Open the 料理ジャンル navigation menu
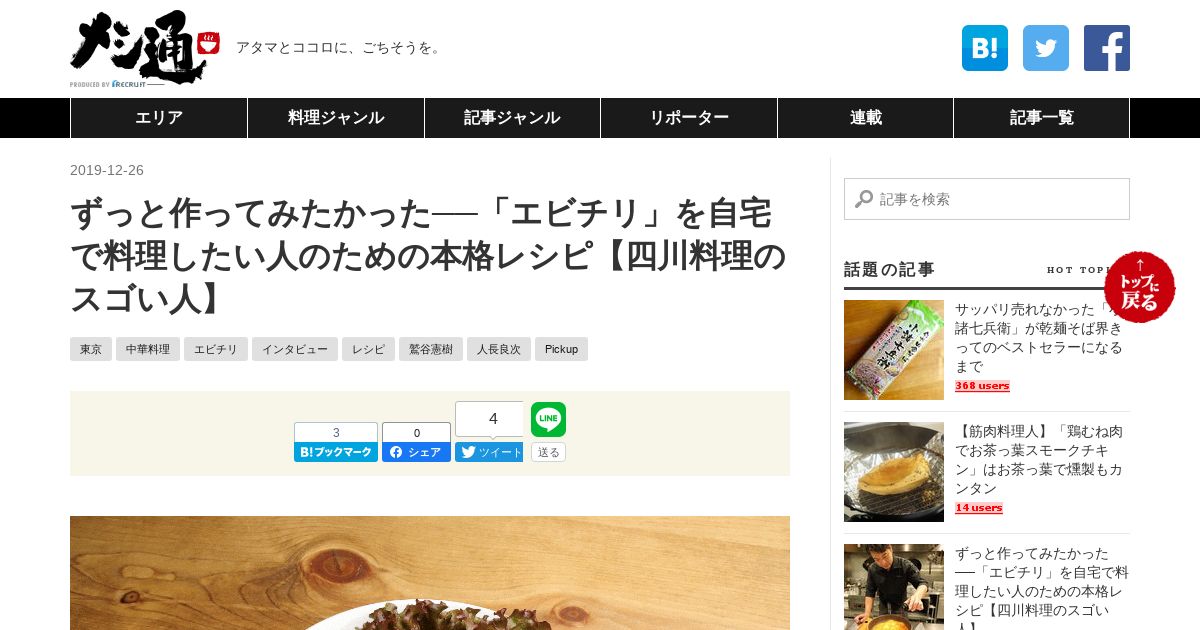This screenshot has width=1200, height=630. pos(336,118)
